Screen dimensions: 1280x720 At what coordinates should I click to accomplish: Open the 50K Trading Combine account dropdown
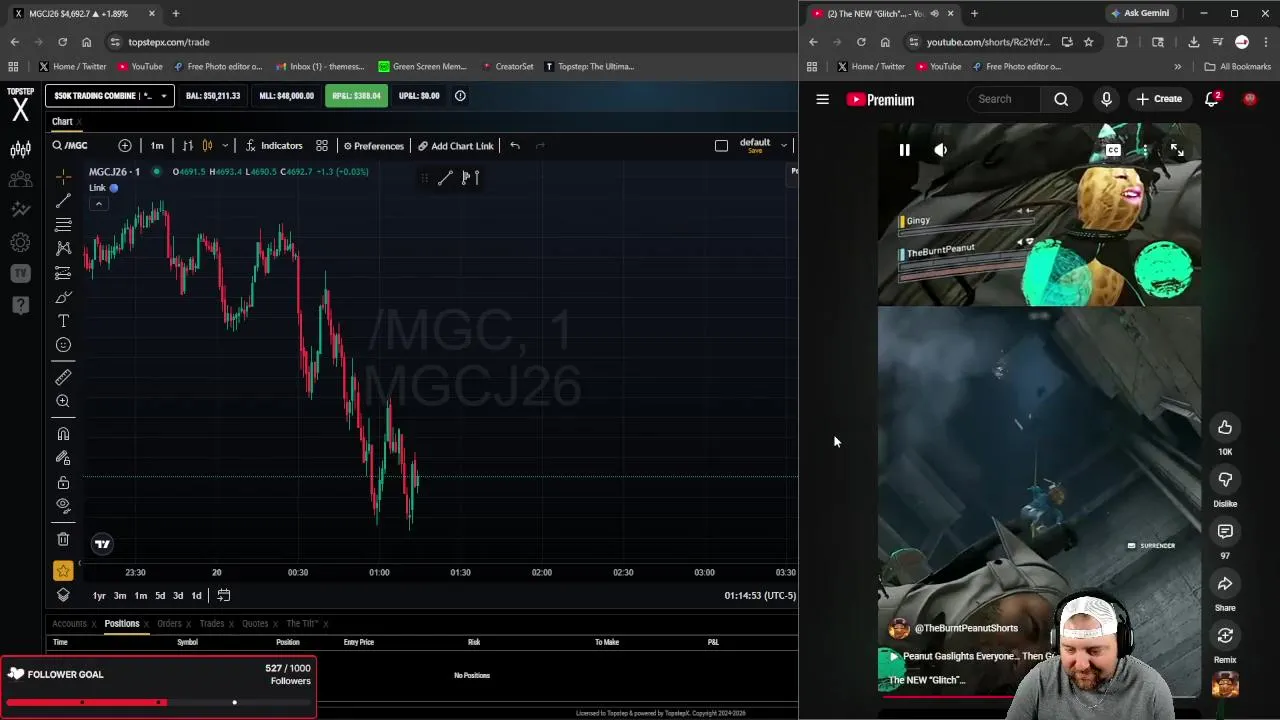point(110,96)
